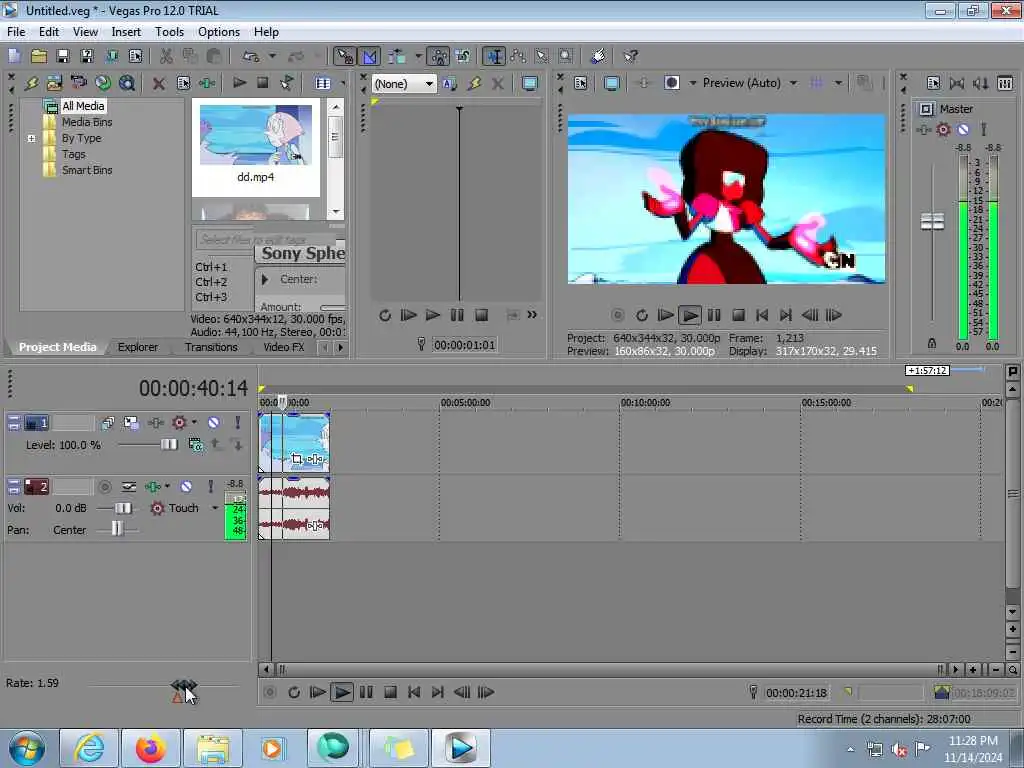Adjust video track 1 Level slider
This screenshot has width=1024, height=768.
coord(169,444)
